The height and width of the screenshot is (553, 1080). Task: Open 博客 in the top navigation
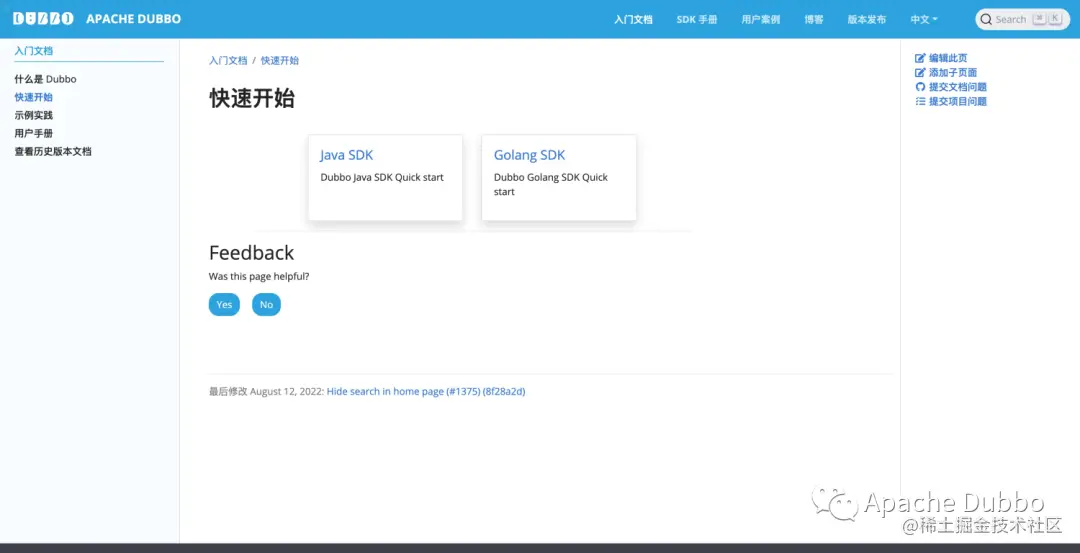[813, 19]
